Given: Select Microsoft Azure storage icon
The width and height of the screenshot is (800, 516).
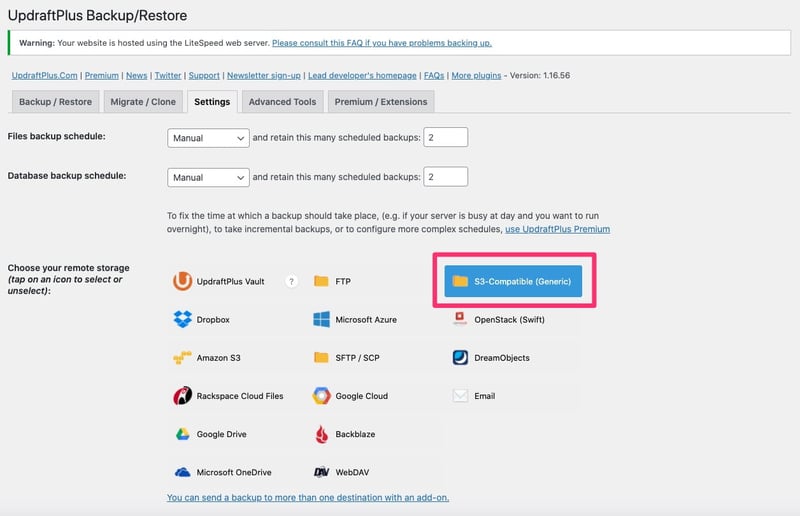Looking at the screenshot, I should [321, 319].
